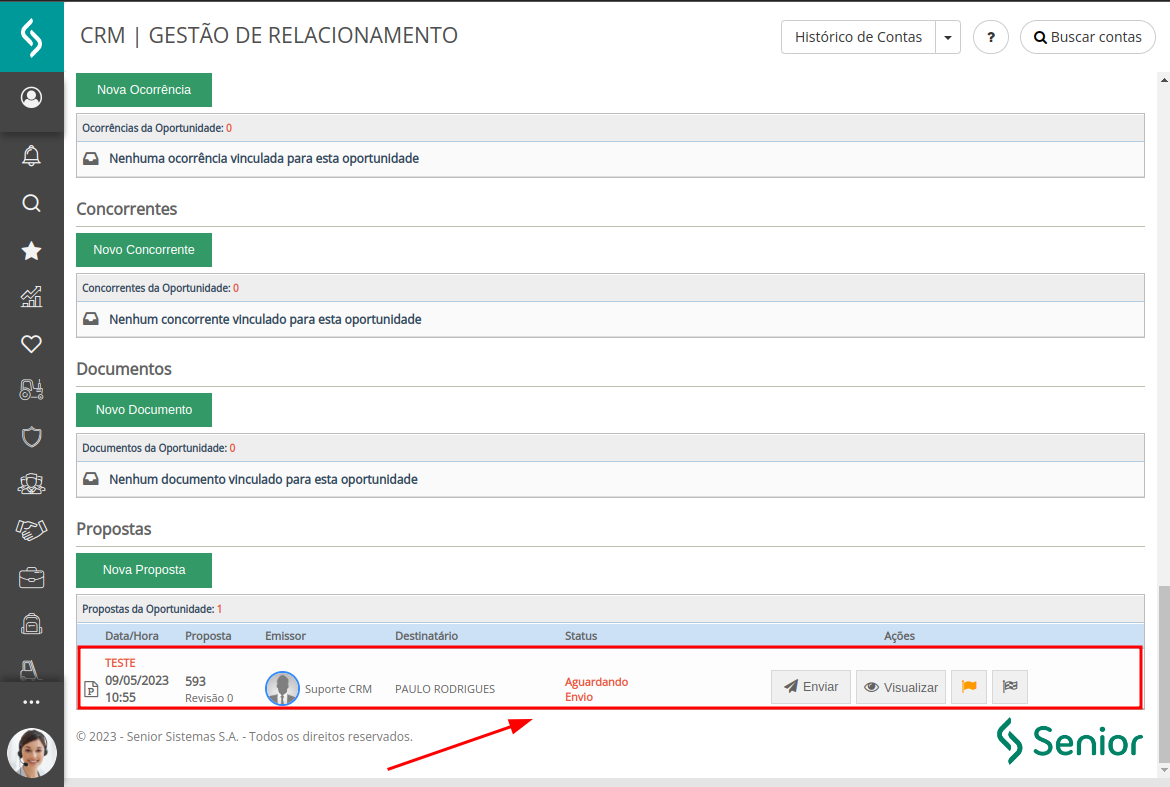Viewport: 1170px width, 787px height.
Task: Click Ocorrências da Oportunidade header row
Action: tap(610, 128)
